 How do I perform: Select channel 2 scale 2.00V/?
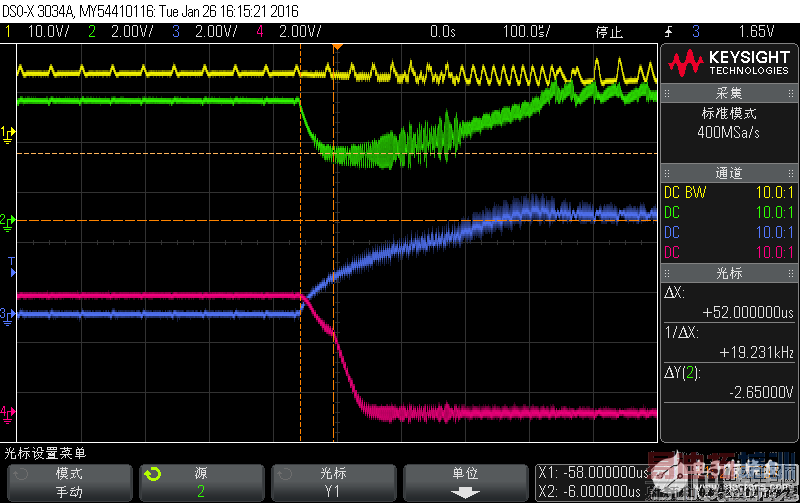pos(132,32)
